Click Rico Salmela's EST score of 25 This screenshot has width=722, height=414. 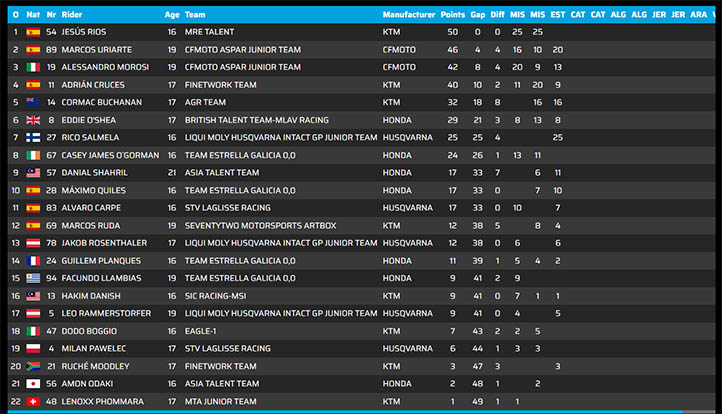558,138
